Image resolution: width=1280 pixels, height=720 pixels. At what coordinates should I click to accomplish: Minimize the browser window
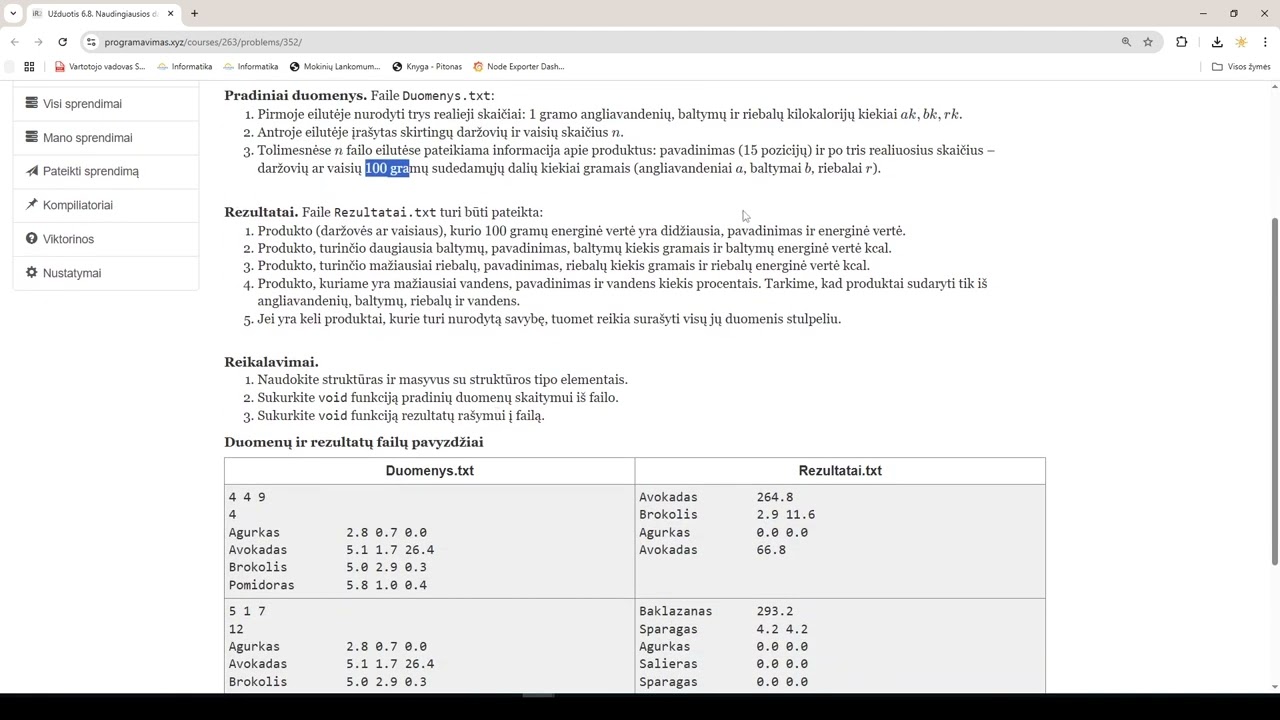[x=1203, y=13]
